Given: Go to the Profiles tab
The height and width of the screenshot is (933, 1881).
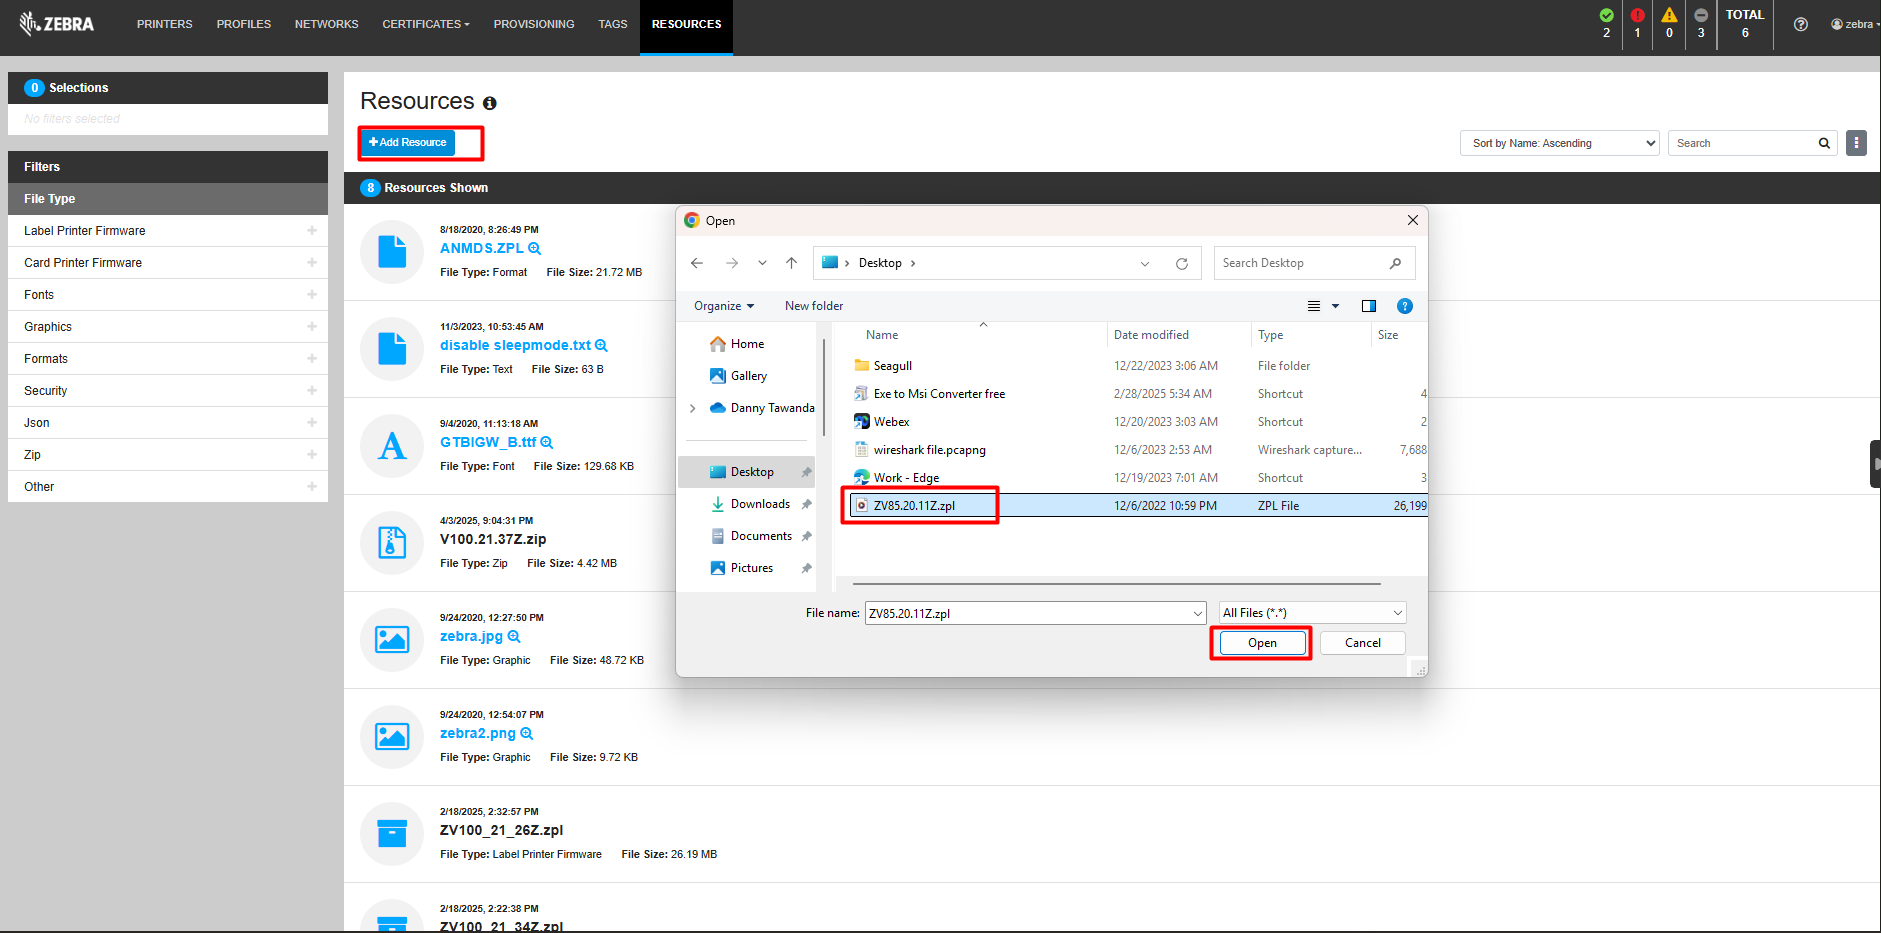Looking at the screenshot, I should (x=244, y=24).
